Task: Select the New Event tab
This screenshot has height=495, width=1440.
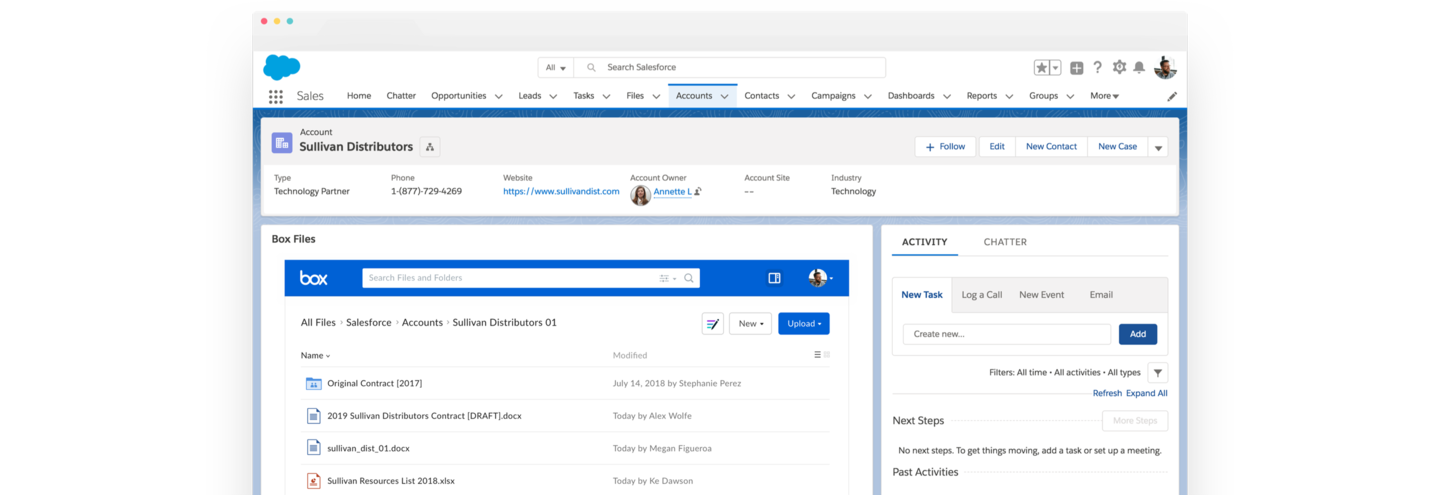Action: (x=1042, y=295)
